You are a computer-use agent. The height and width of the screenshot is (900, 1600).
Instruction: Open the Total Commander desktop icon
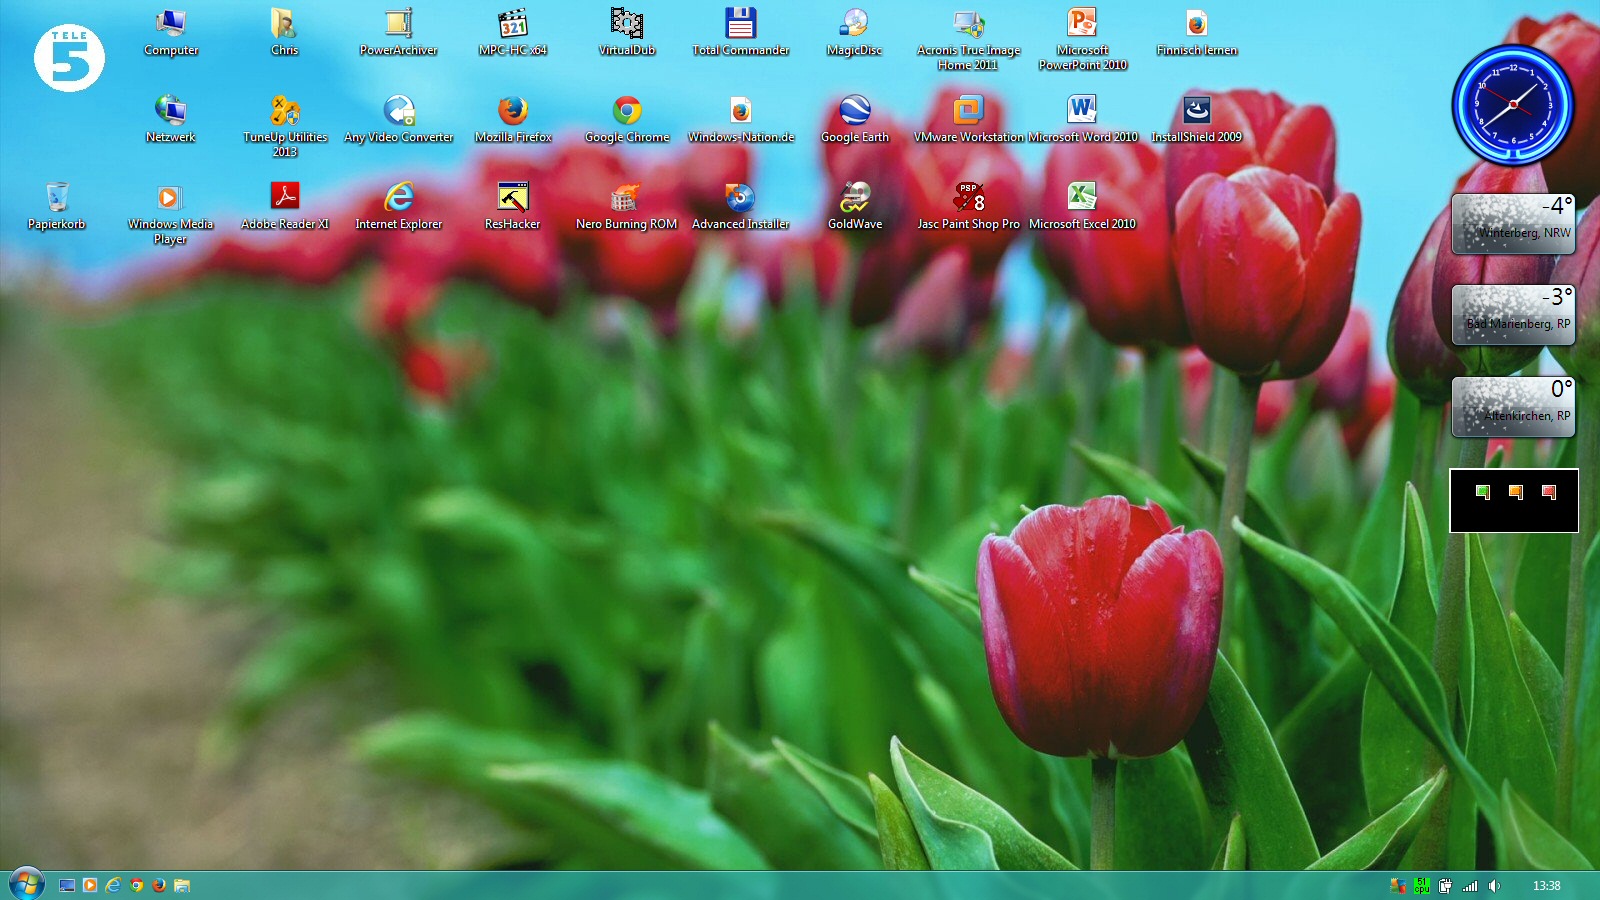pos(740,25)
